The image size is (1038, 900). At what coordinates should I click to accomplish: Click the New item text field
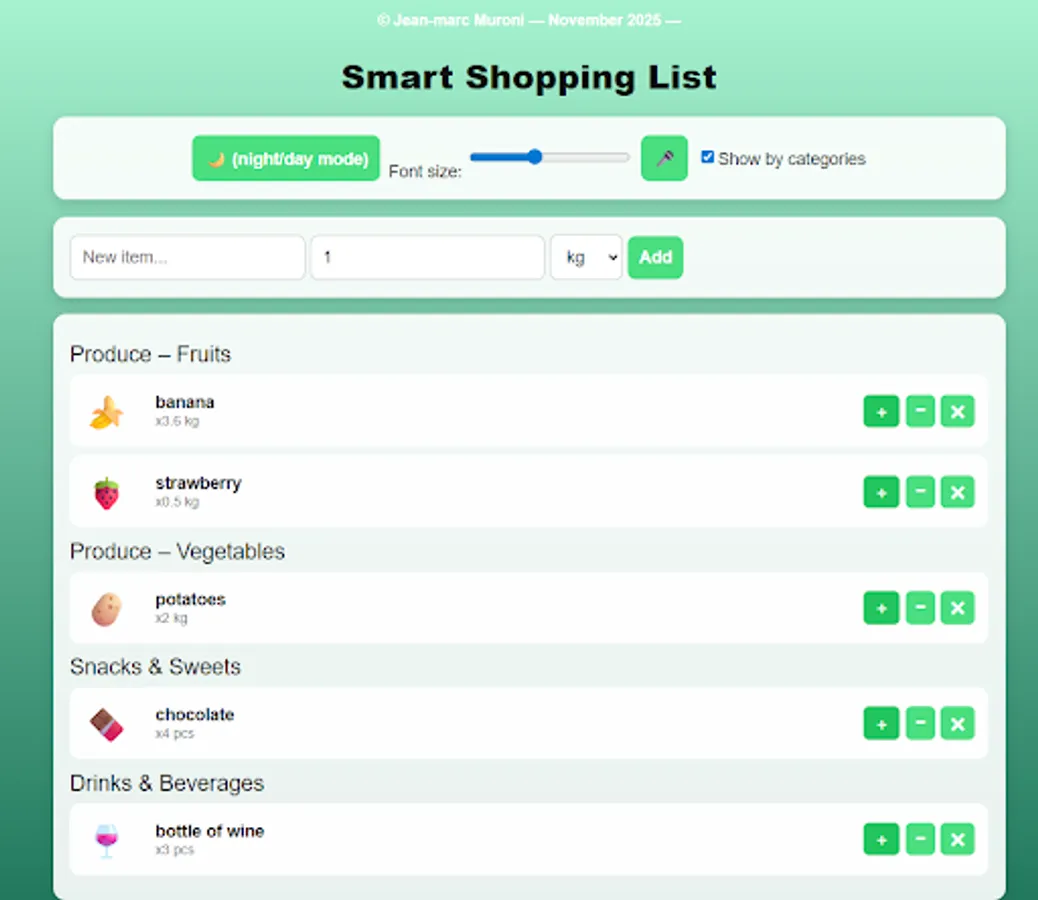[x=187, y=257]
